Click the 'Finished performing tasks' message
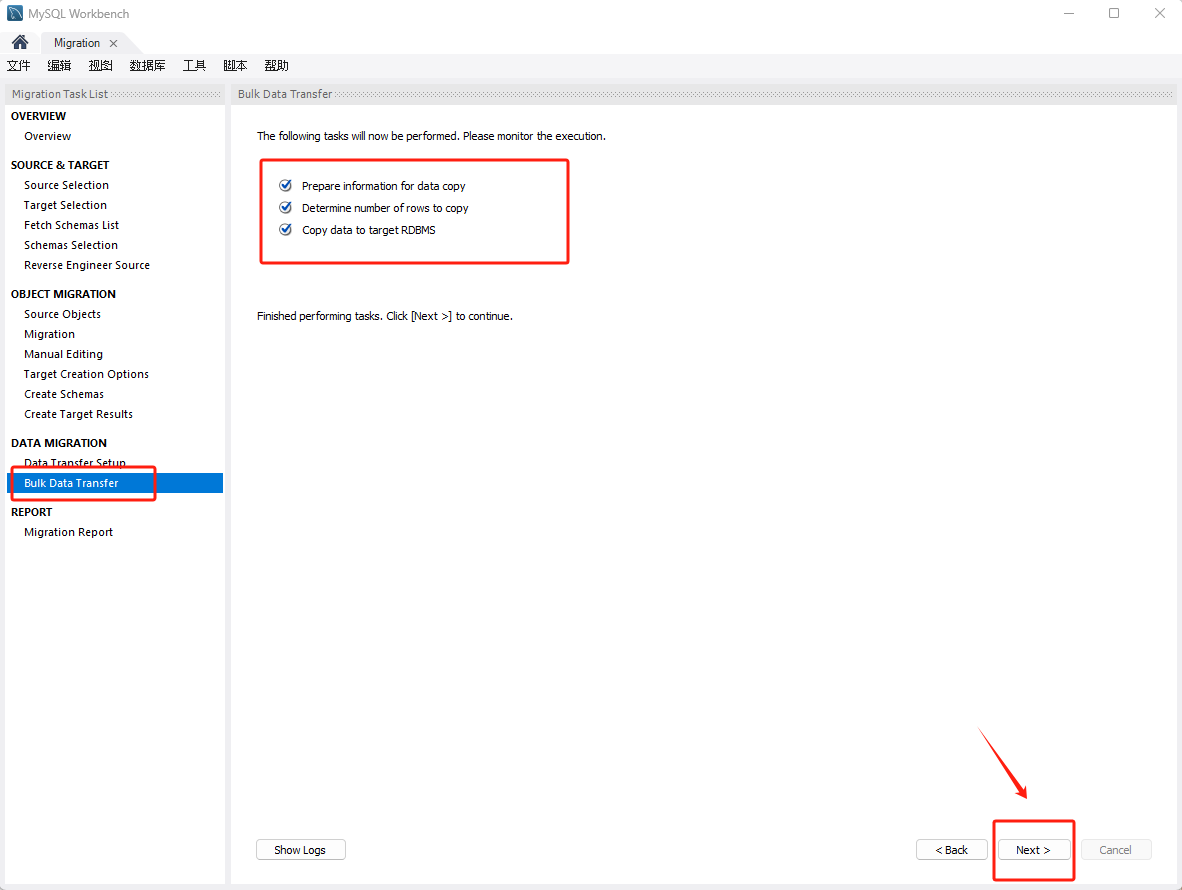1182x890 pixels. [384, 316]
